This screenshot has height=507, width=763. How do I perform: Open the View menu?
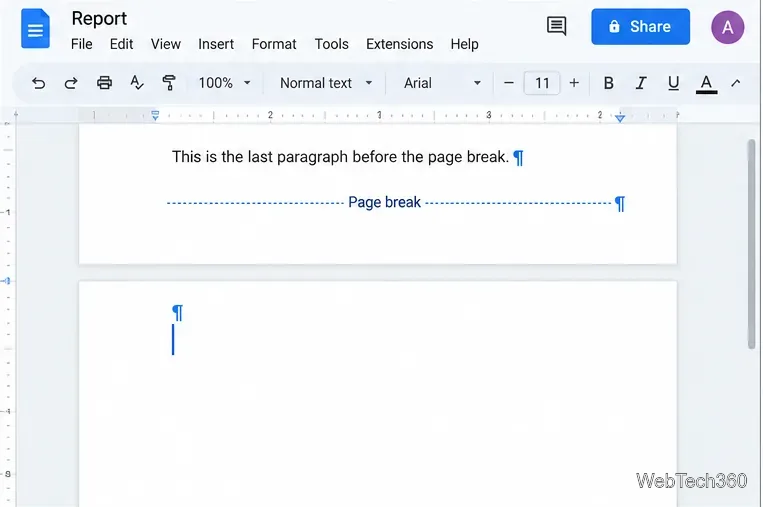[165, 44]
